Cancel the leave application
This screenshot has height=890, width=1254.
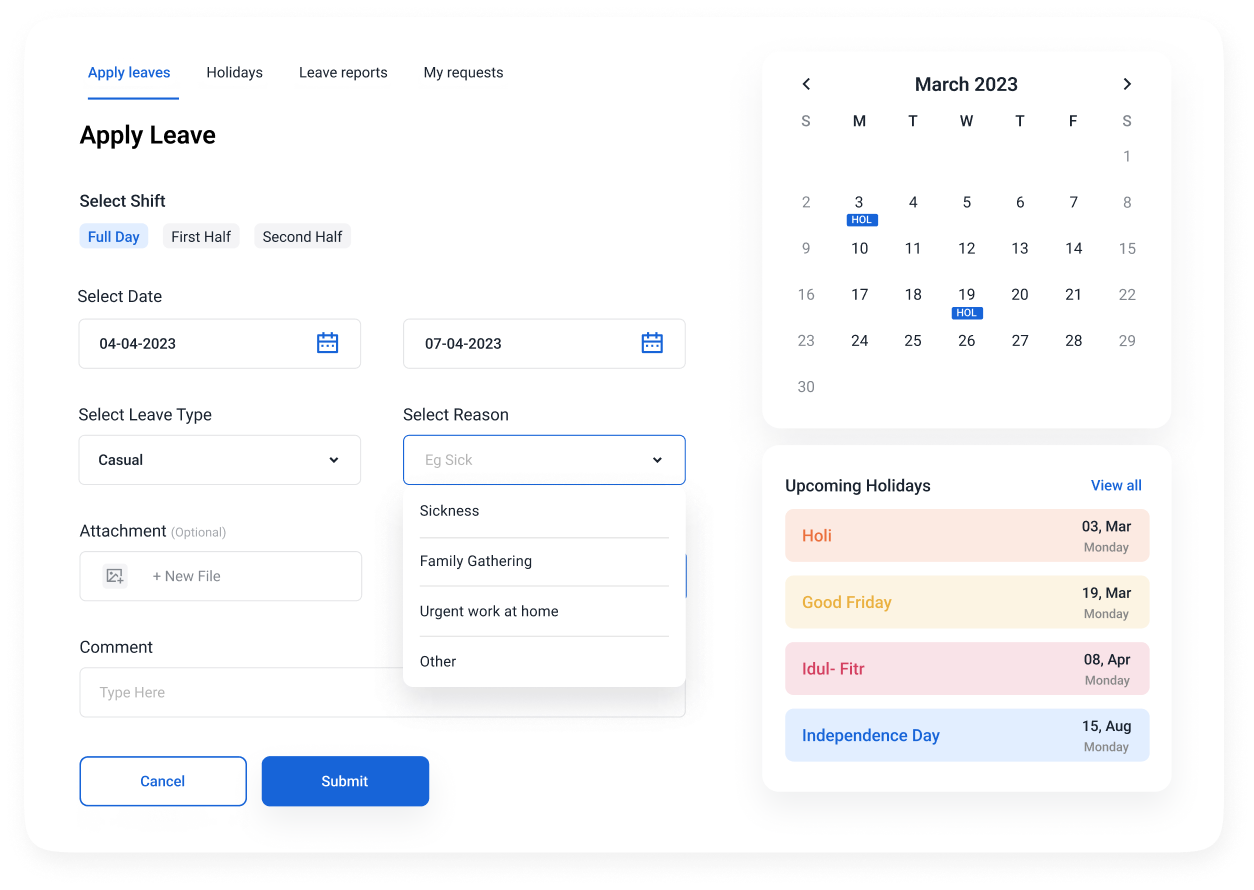coord(163,781)
